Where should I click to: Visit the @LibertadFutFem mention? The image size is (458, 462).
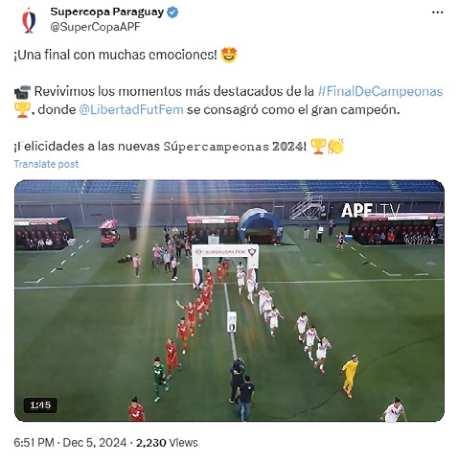[131, 109]
